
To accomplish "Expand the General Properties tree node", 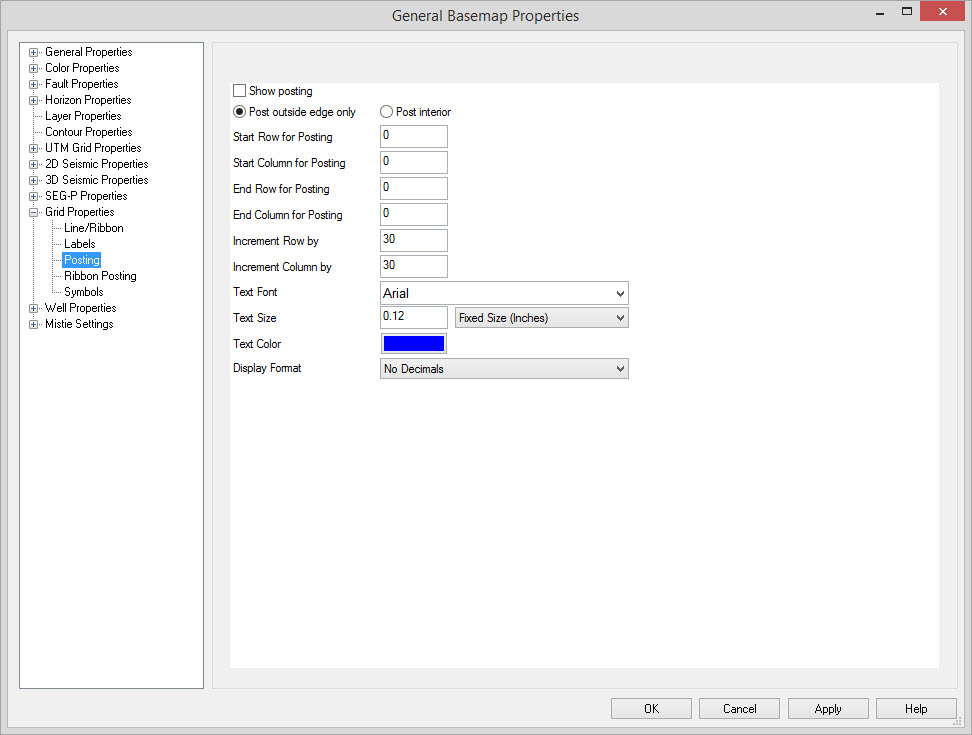I will tap(34, 52).
